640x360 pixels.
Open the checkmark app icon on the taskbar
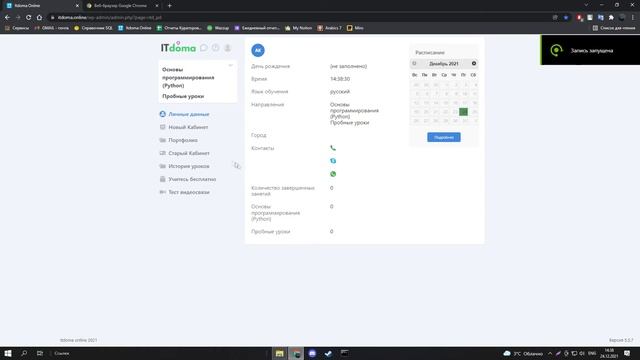pos(329,353)
